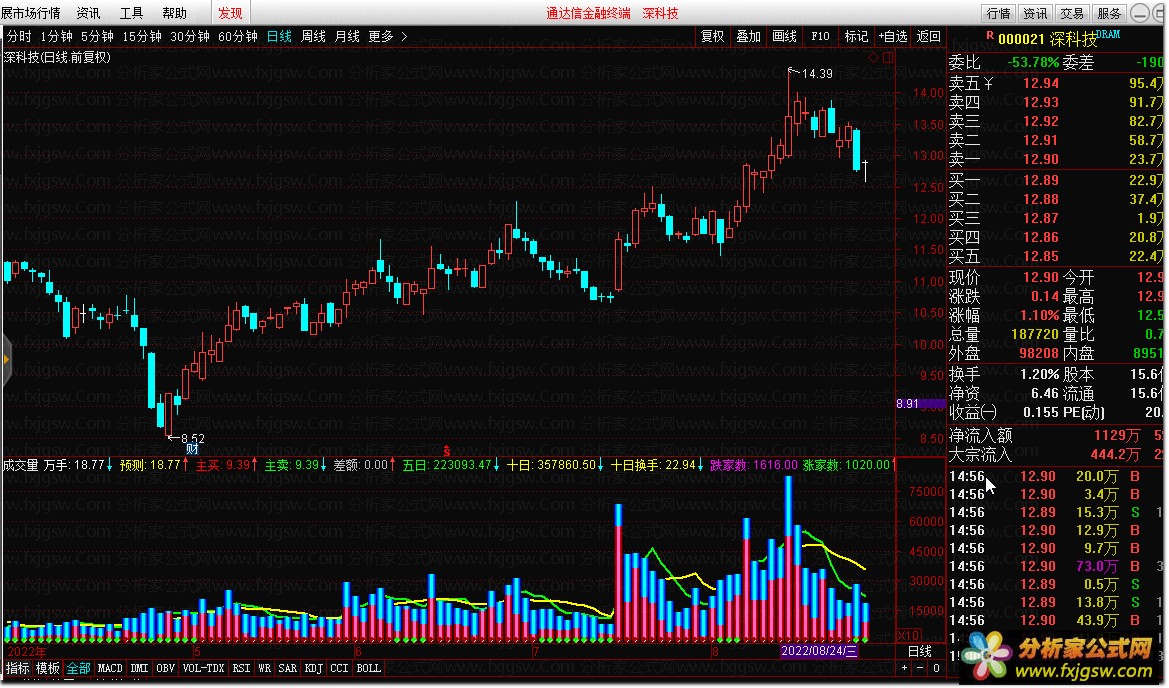Click the 8.91 purple price marker

[x=920, y=403]
